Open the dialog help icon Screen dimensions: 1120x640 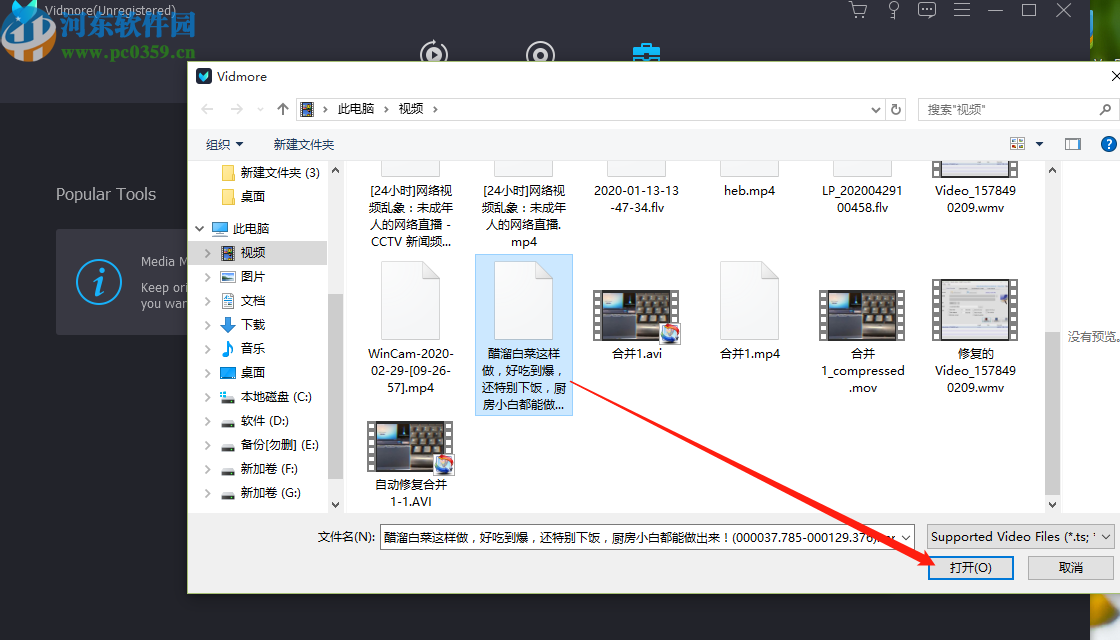1109,144
